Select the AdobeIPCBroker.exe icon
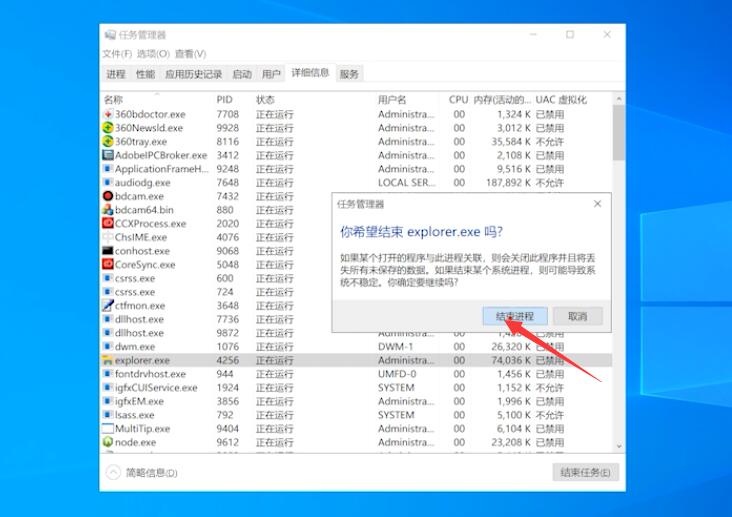 pos(108,156)
